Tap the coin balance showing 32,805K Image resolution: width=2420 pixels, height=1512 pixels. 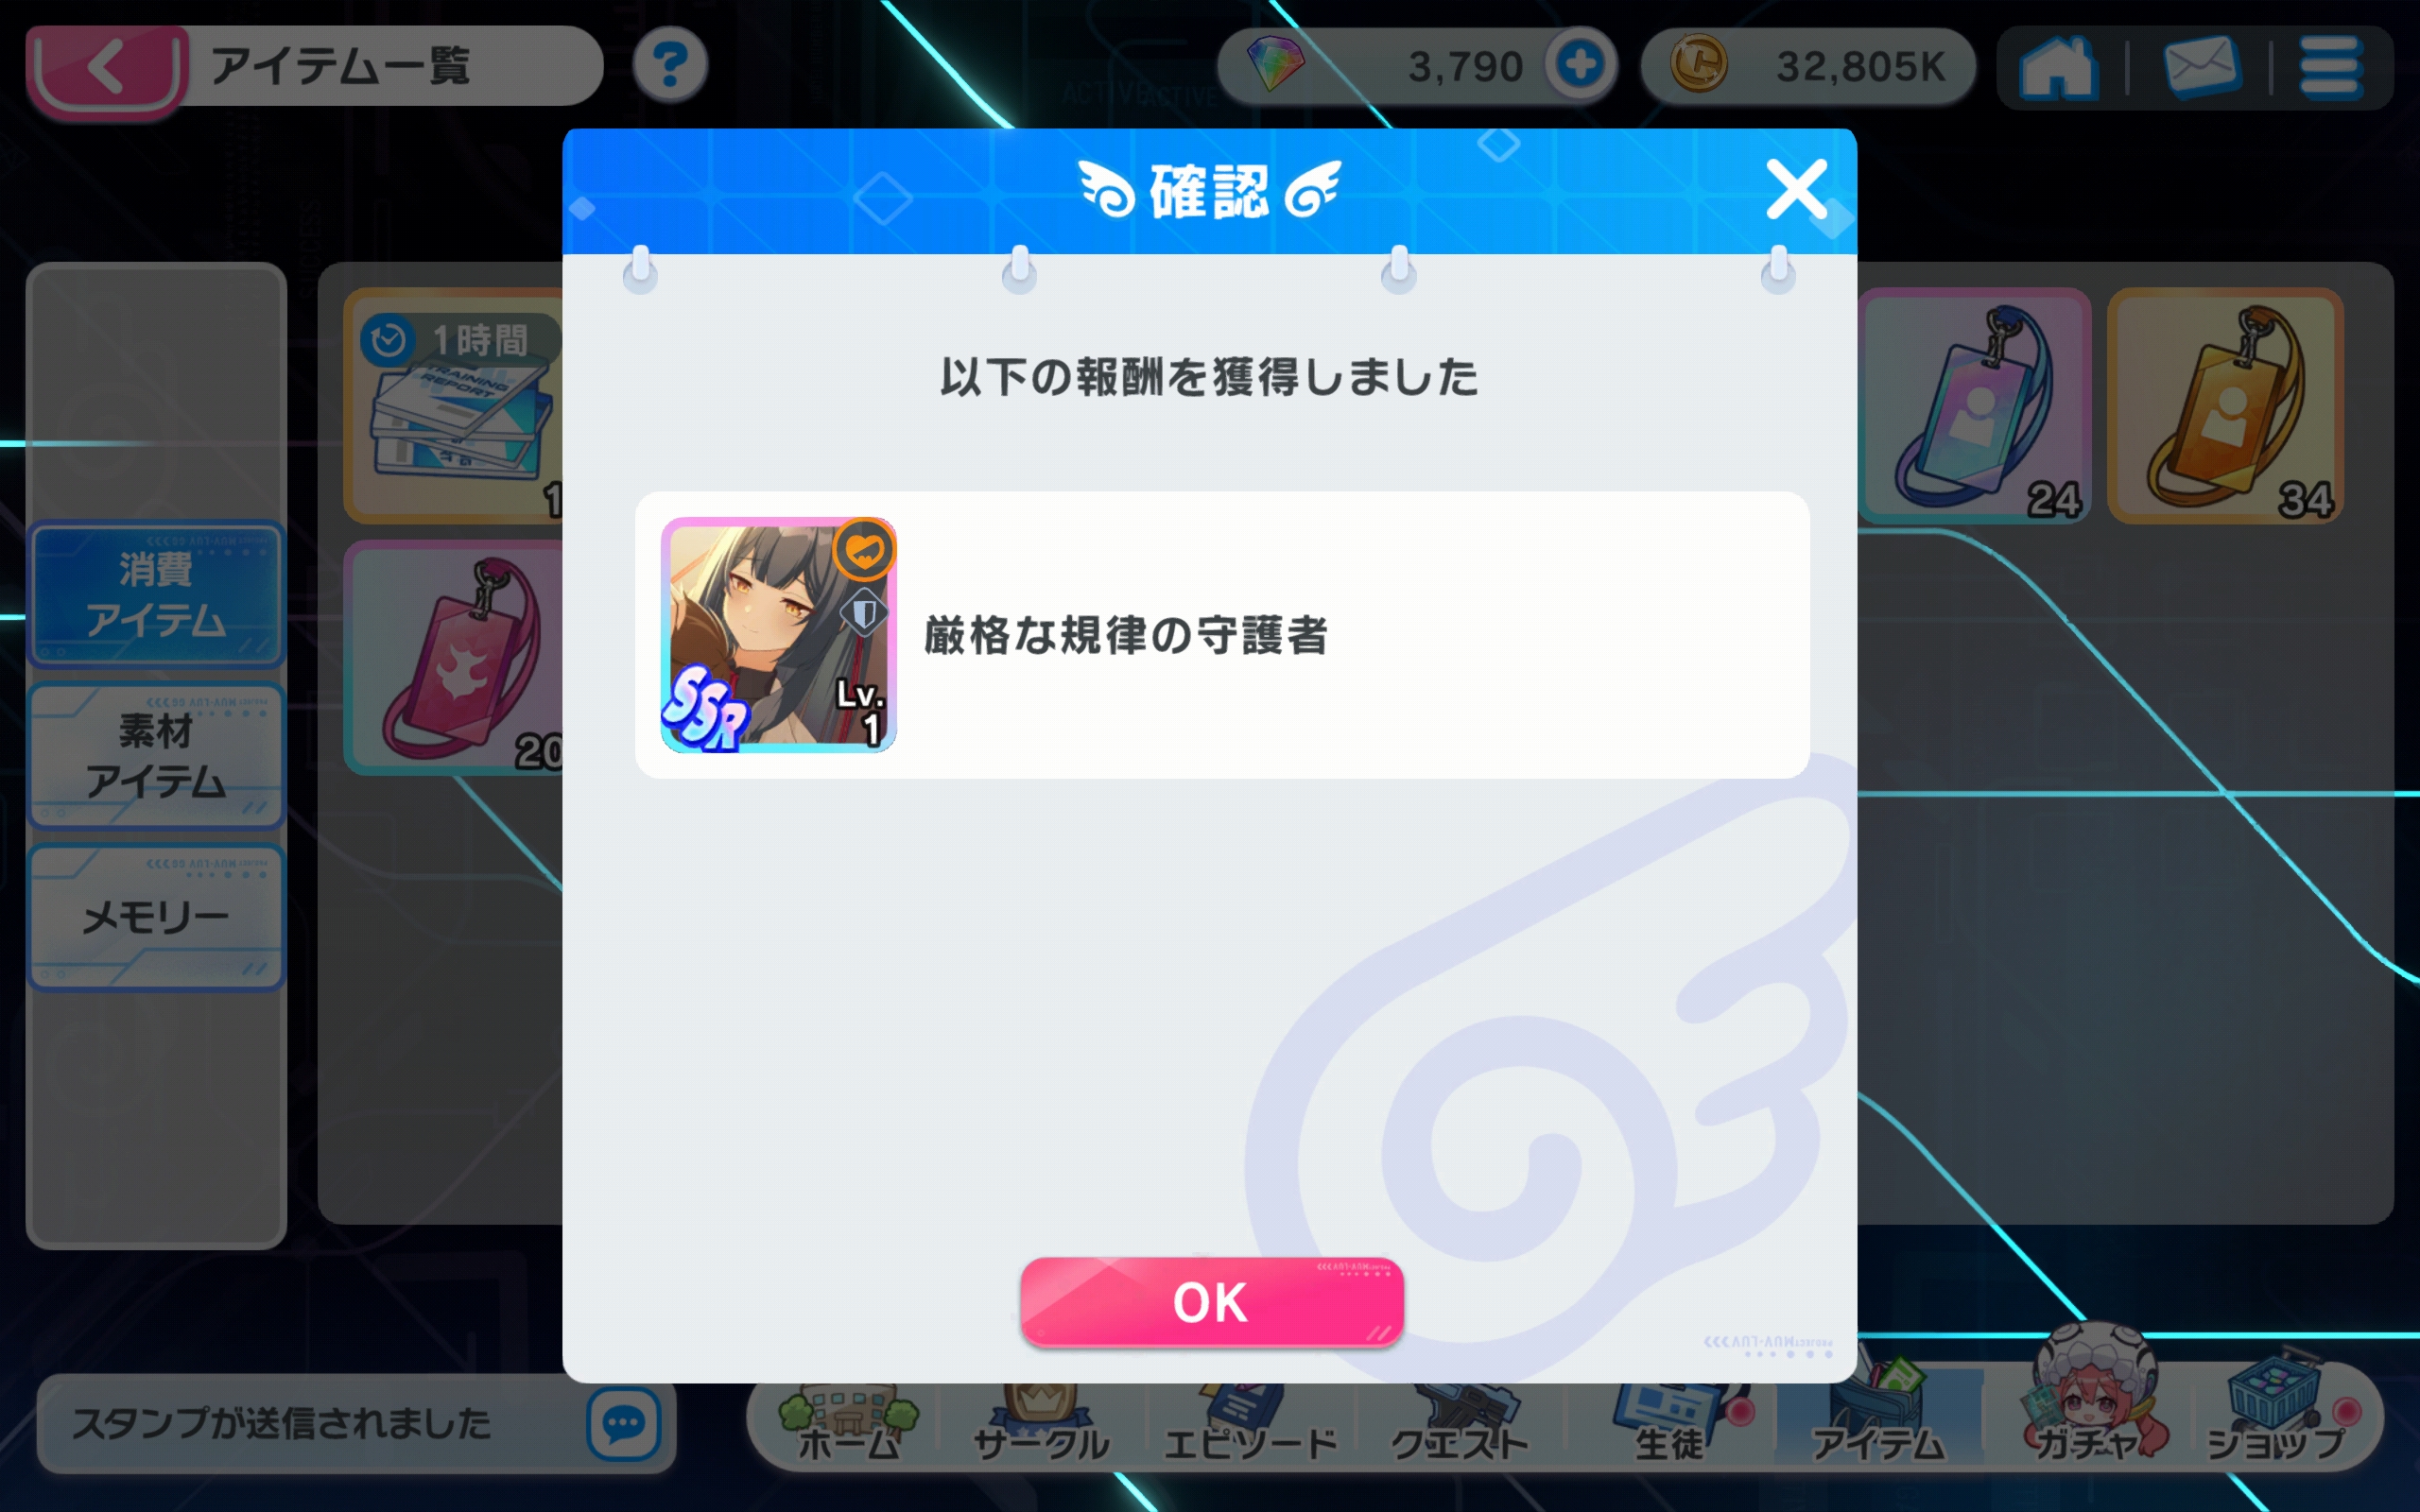[1808, 66]
